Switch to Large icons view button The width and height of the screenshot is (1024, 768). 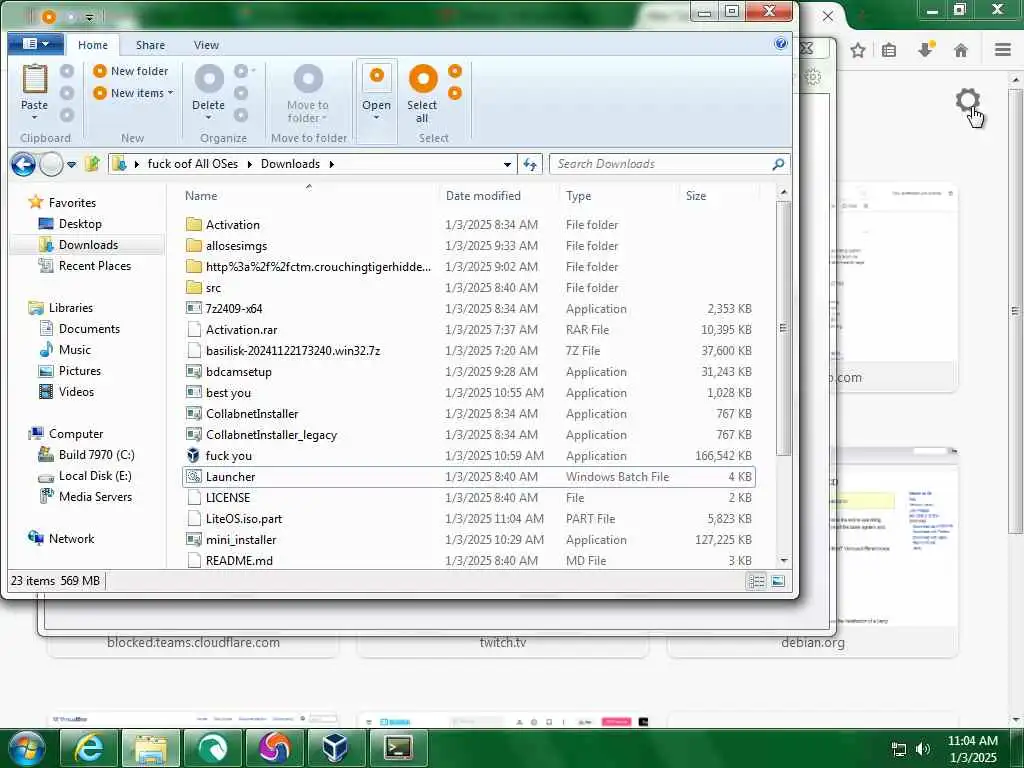coord(778,581)
